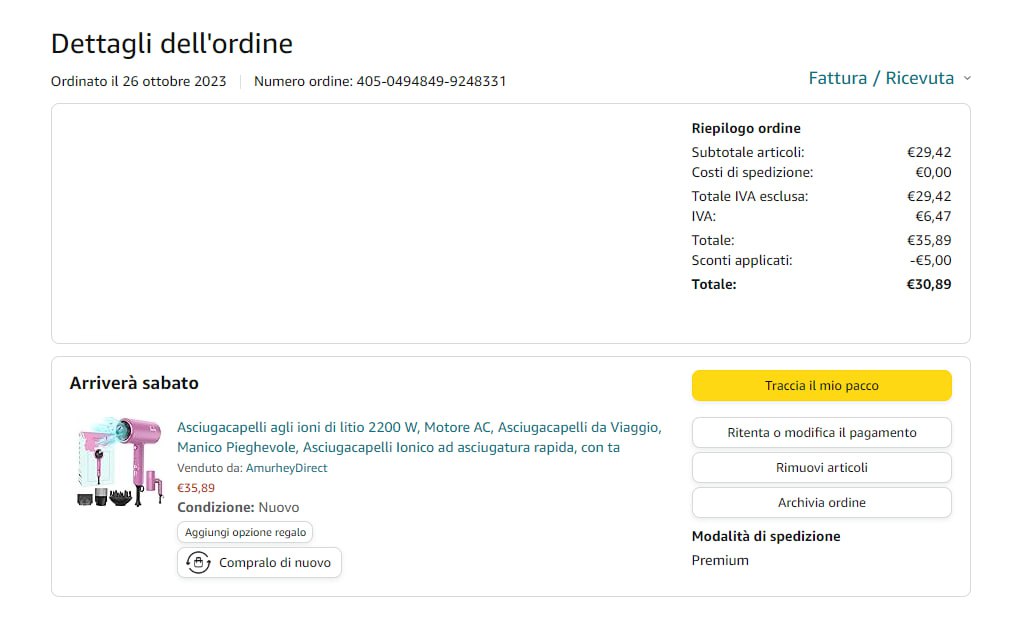The height and width of the screenshot is (618, 1026).
Task: Expand the Fattura / Ricevuta chevron arrow
Action: [x=967, y=79]
